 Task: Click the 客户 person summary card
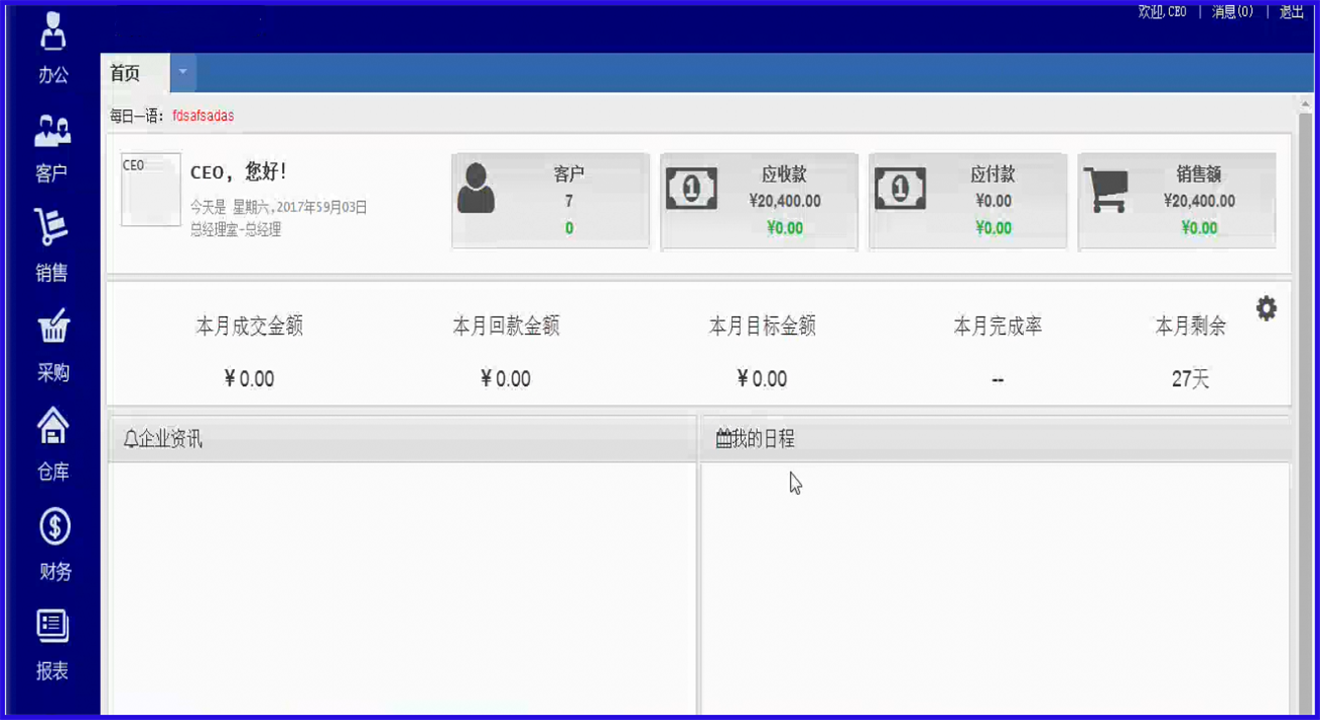coord(551,200)
